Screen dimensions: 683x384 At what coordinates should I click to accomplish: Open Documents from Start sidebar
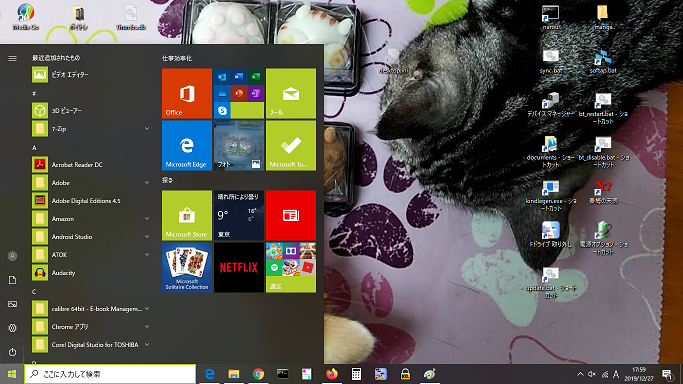(12, 280)
